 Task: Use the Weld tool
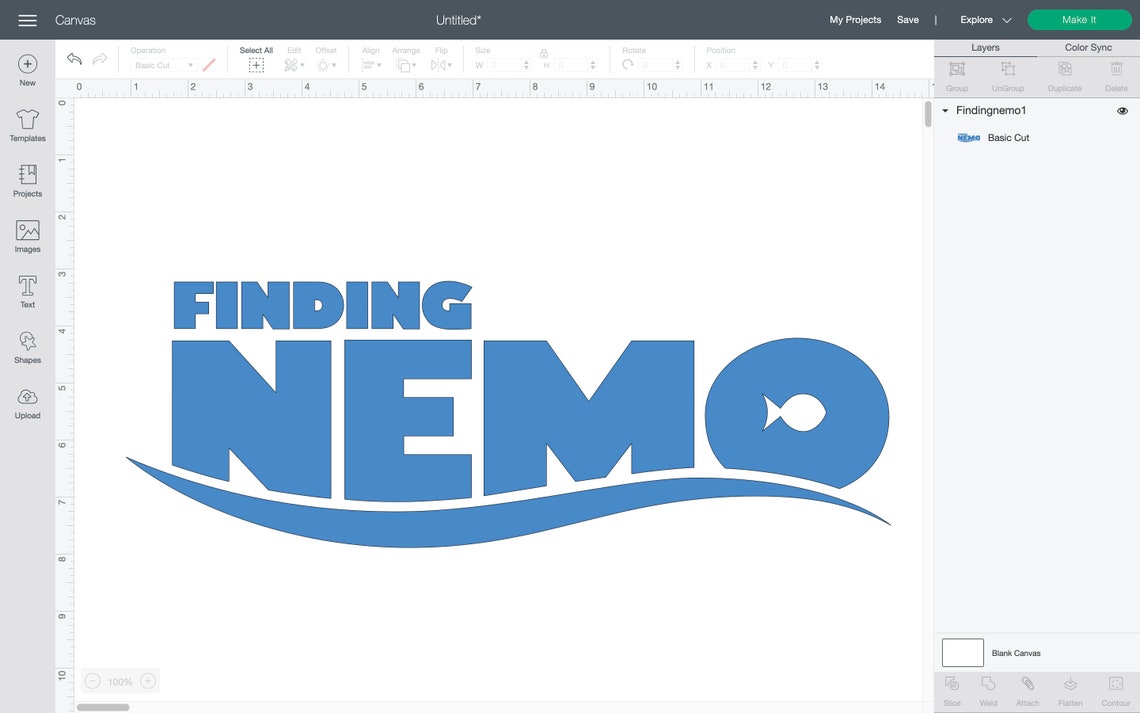(988, 689)
